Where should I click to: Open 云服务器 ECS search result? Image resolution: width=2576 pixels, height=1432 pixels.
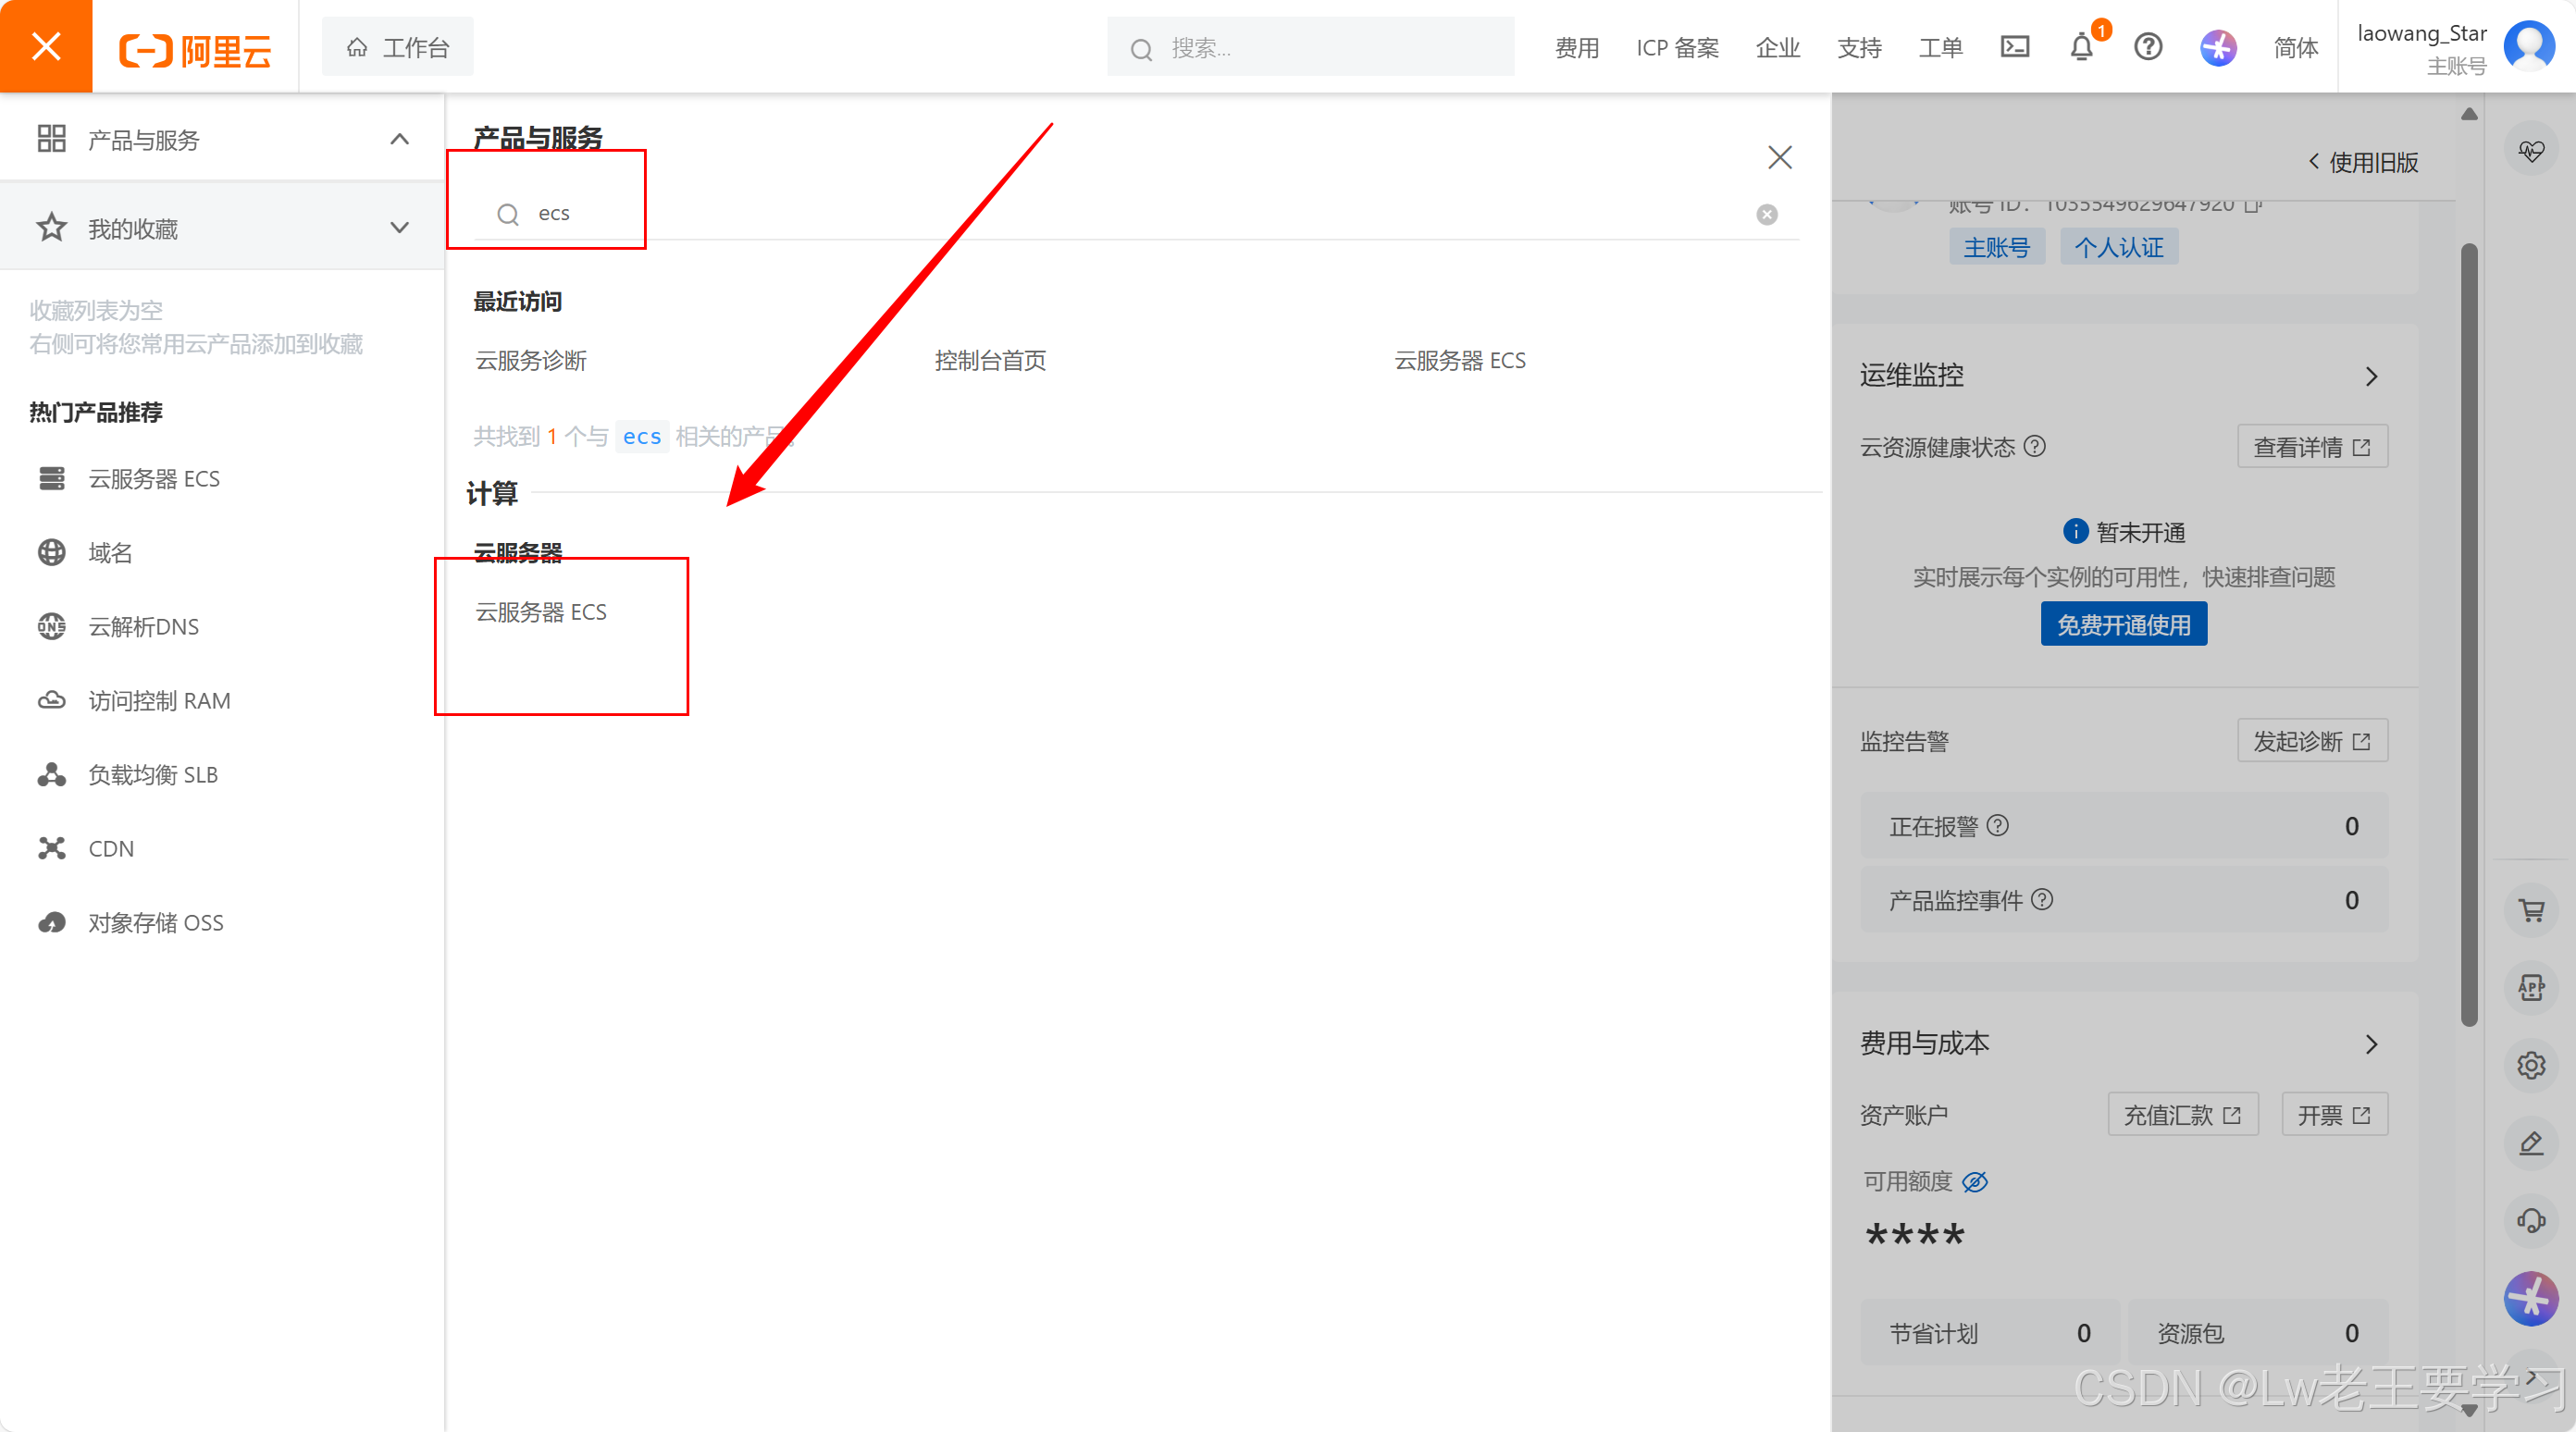[541, 612]
